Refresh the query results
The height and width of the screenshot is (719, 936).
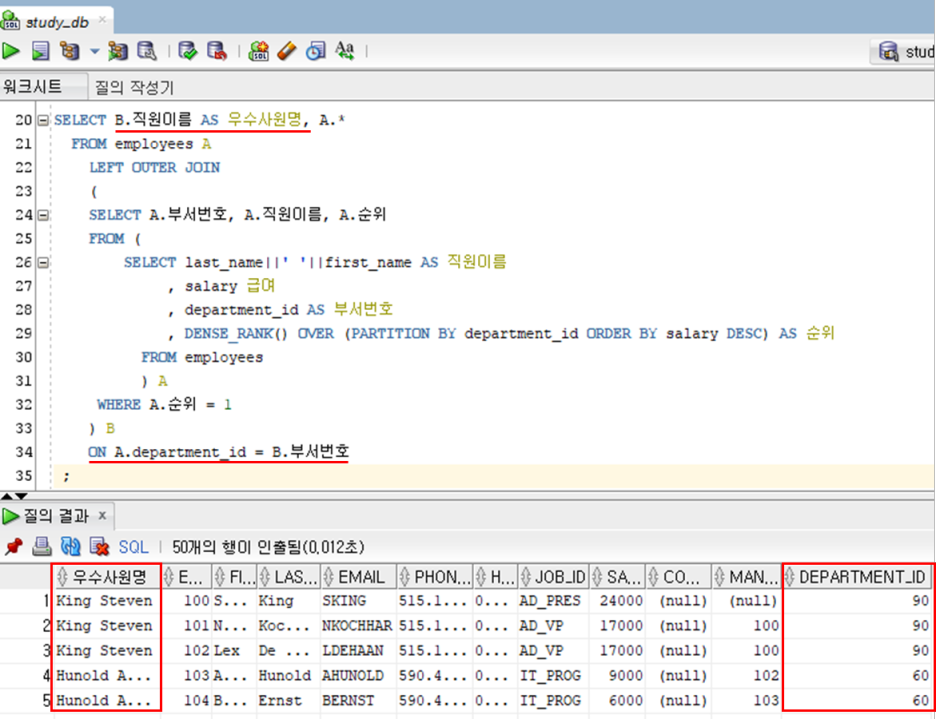[x=71, y=546]
